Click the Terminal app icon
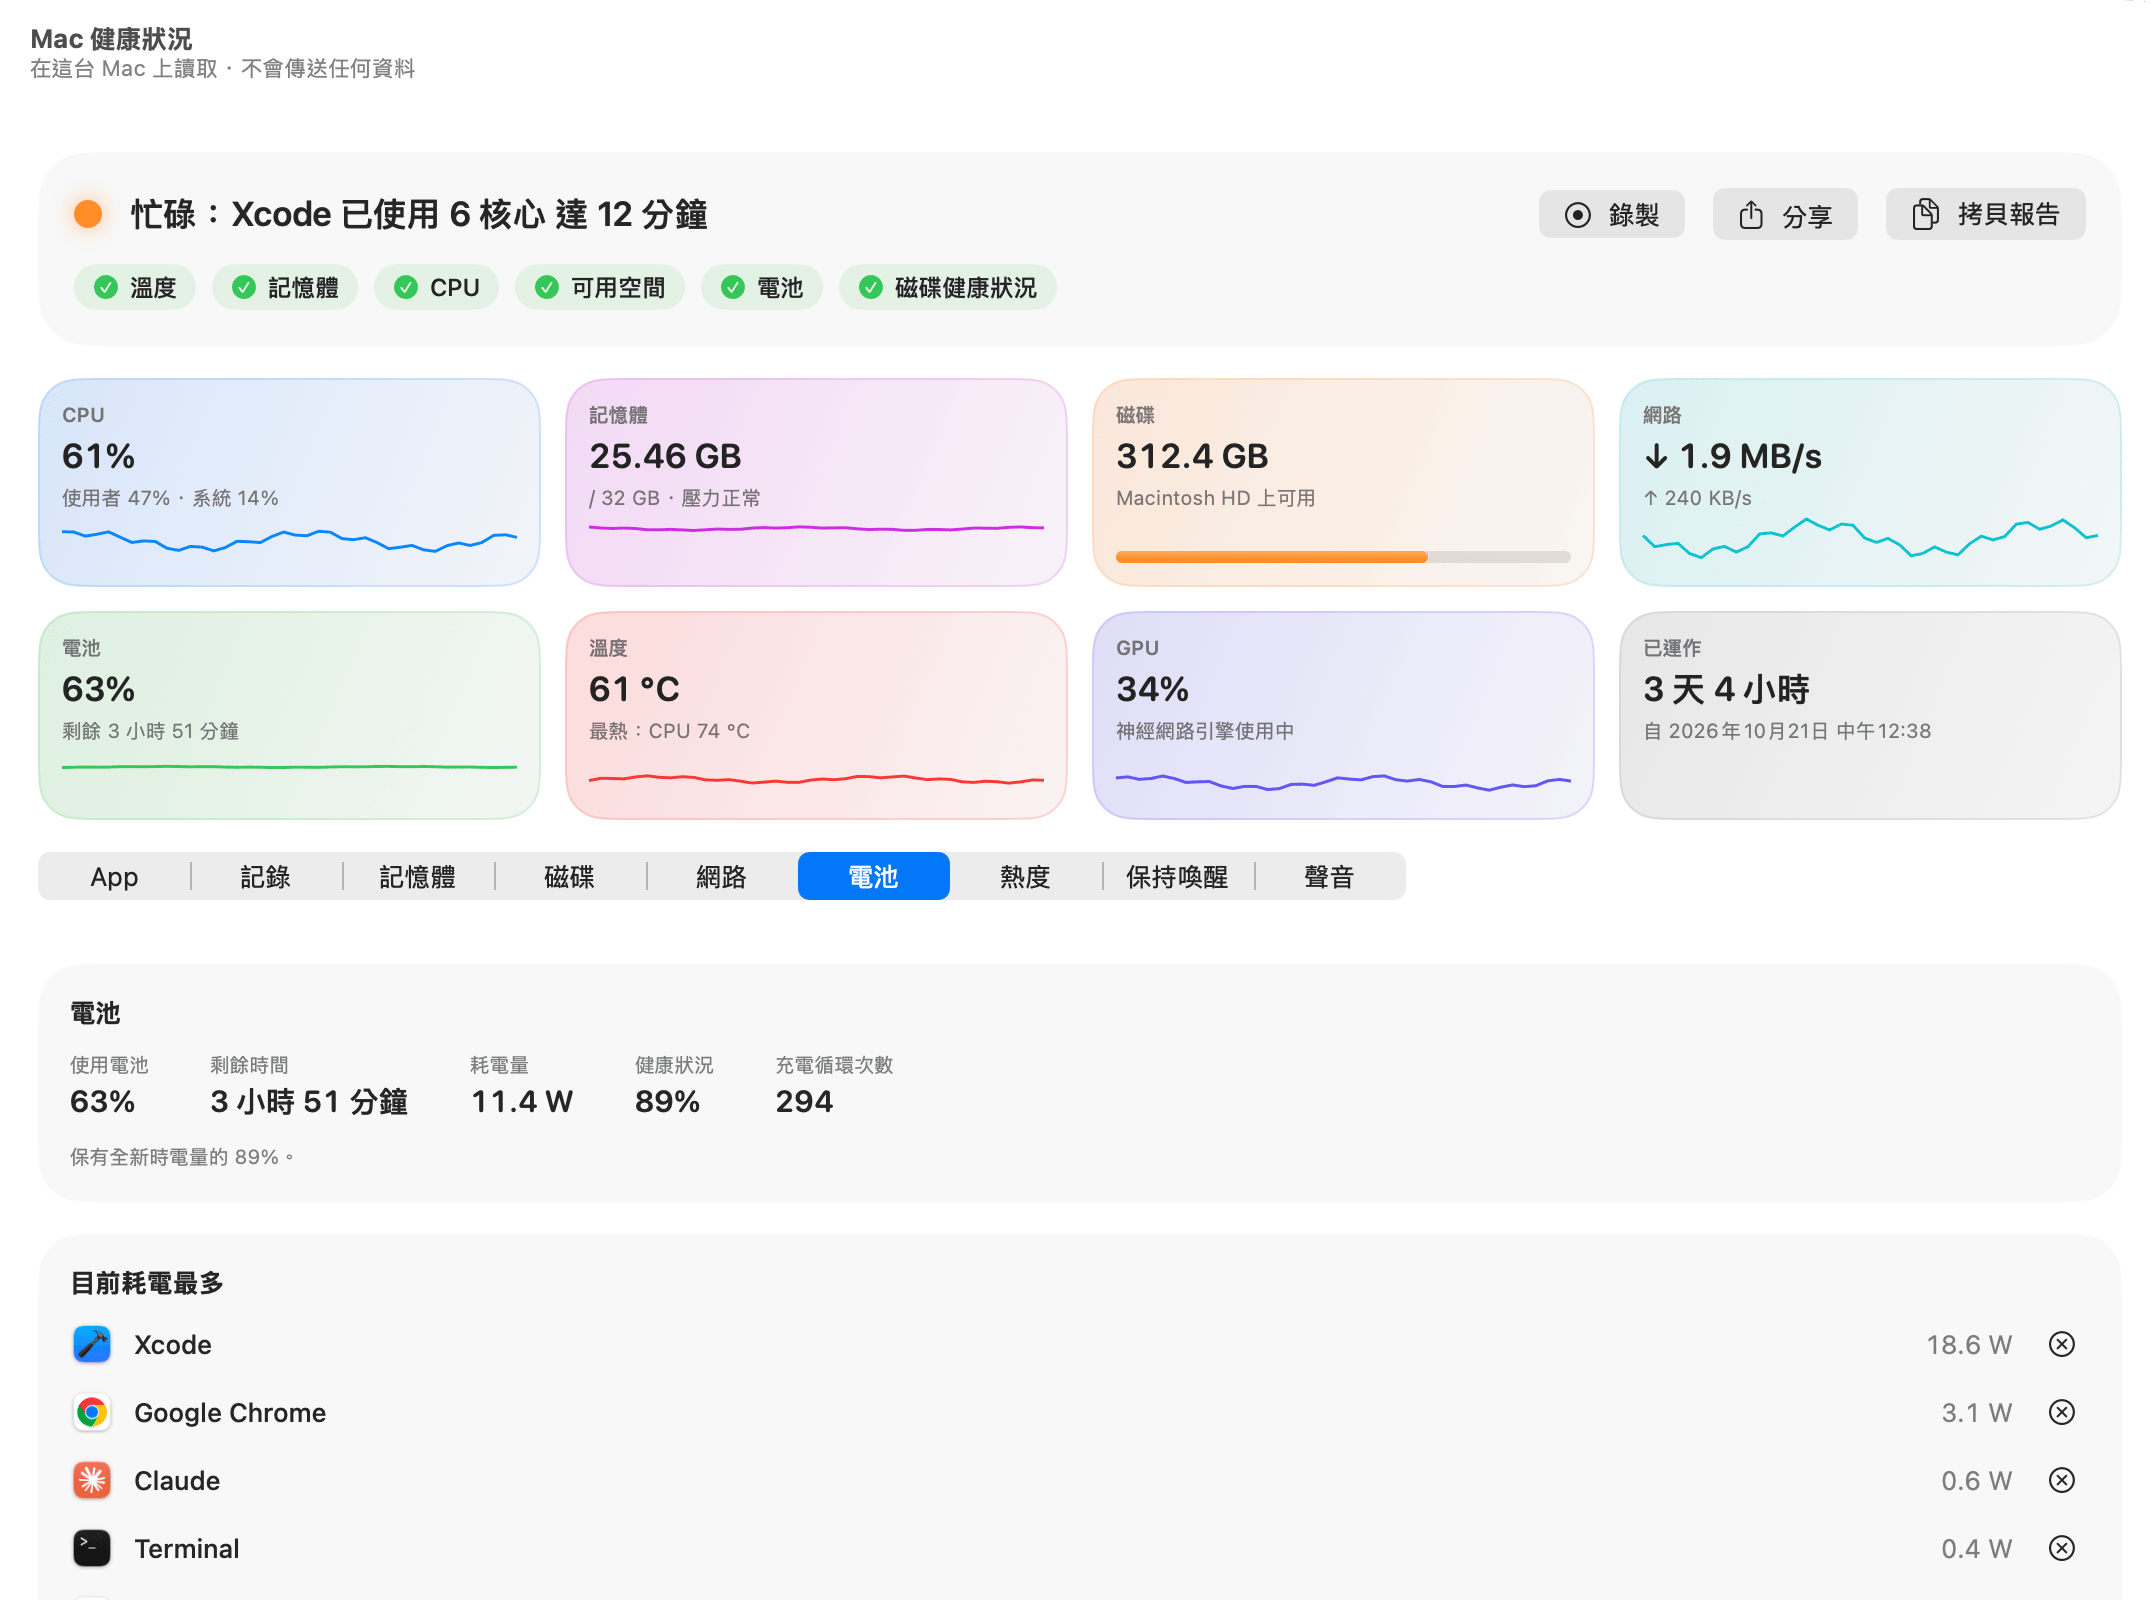The width and height of the screenshot is (2150, 1600). pyautogui.click(x=92, y=1548)
